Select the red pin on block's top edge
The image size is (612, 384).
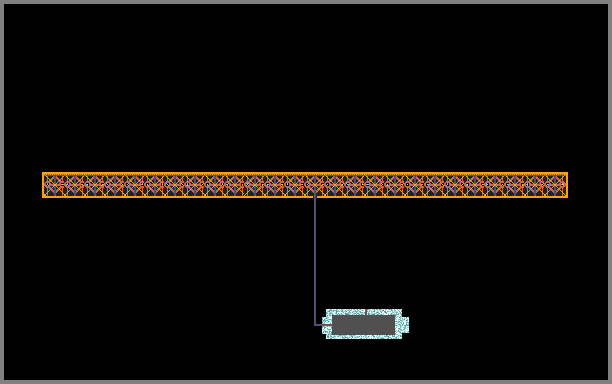click(x=366, y=312)
